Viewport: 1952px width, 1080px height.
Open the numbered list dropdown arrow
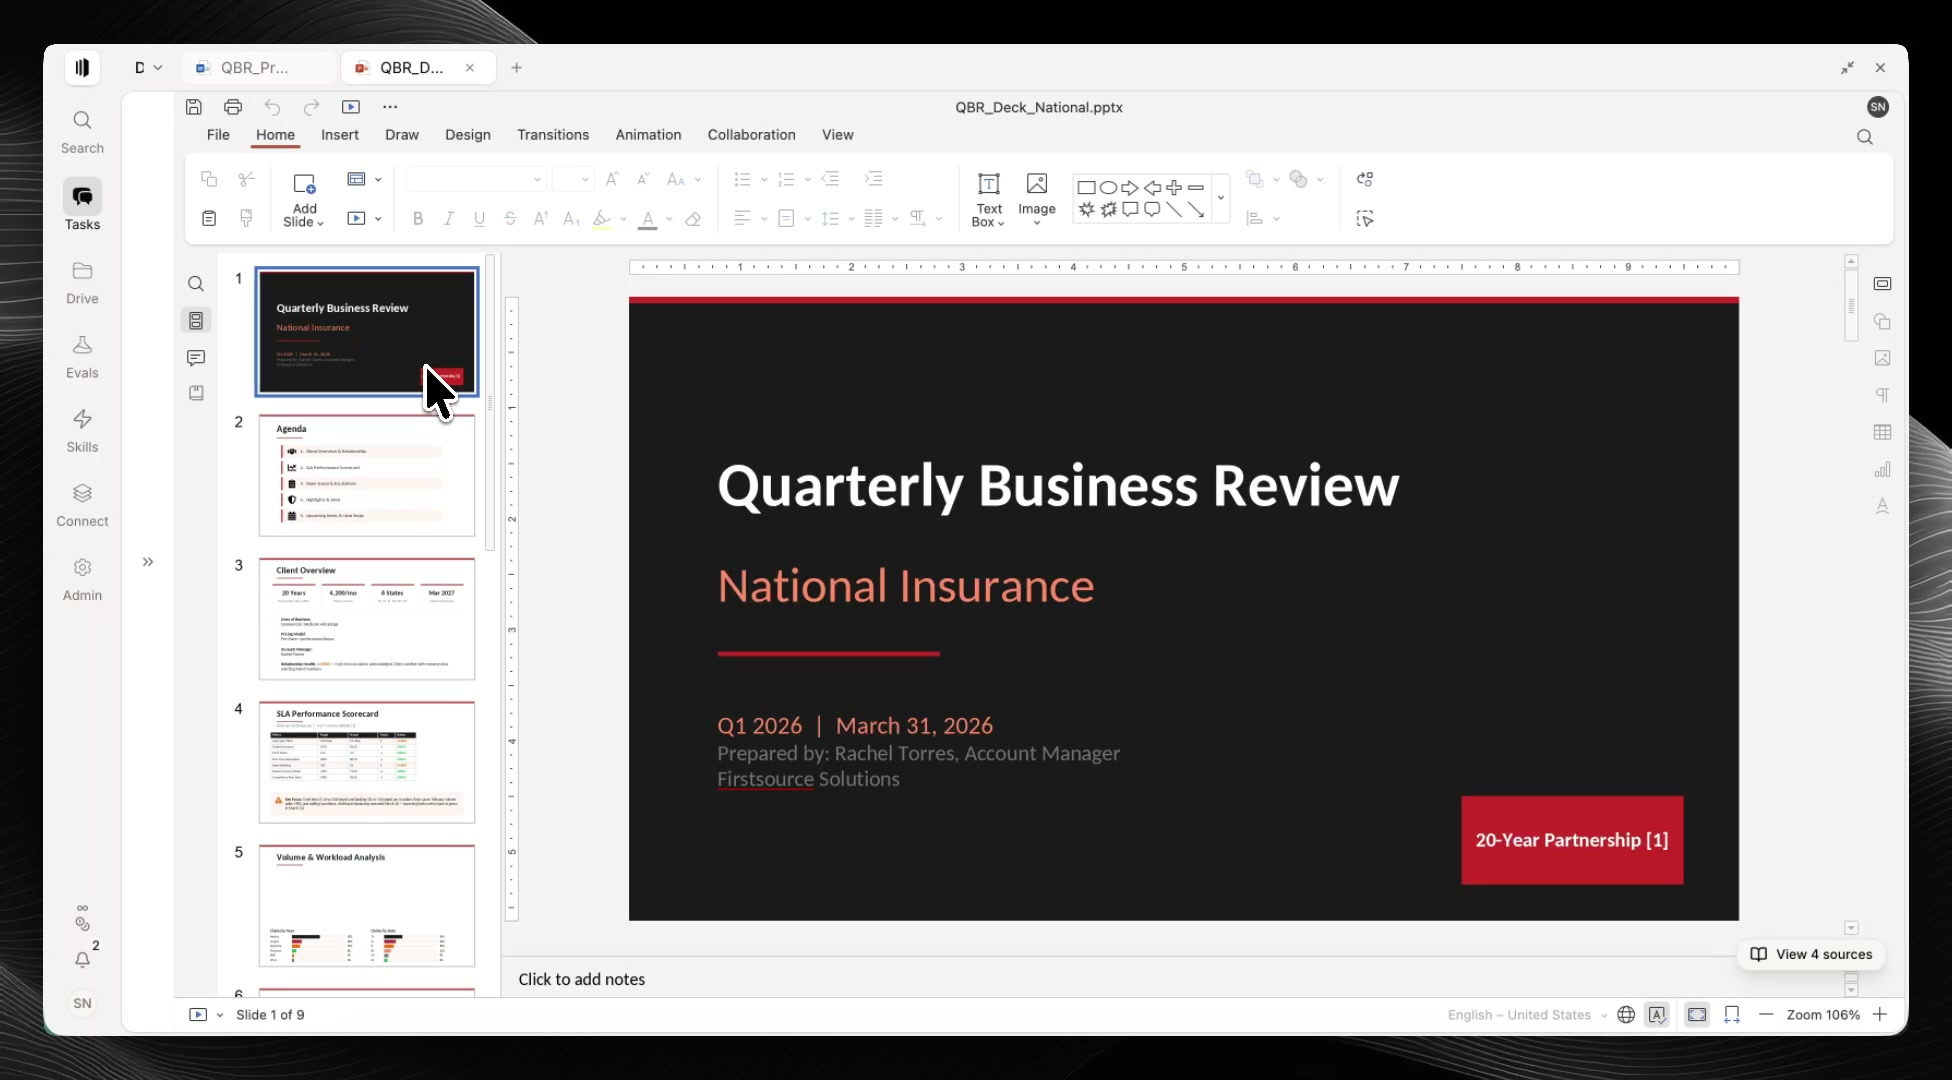807,180
